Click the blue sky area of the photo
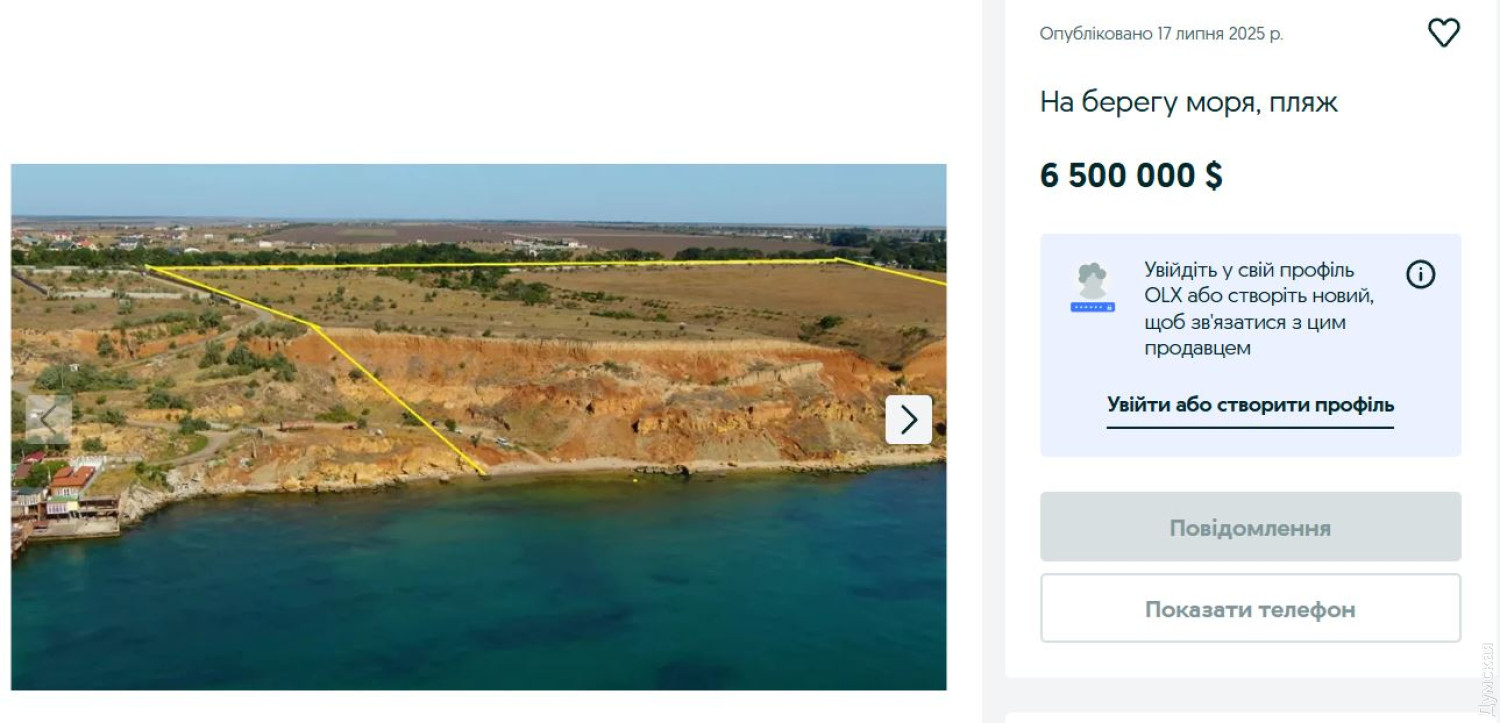This screenshot has height=723, width=1500. click(480, 192)
